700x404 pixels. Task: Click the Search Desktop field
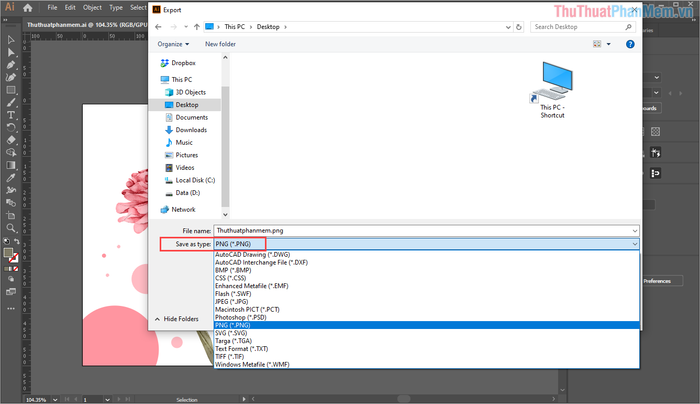coord(583,27)
